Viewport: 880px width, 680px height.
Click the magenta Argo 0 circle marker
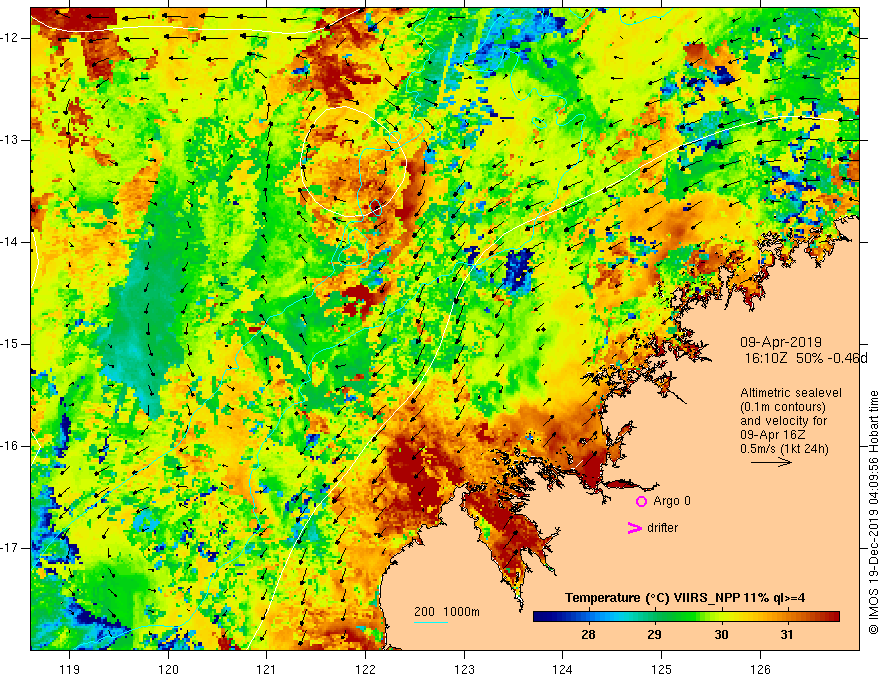click(x=641, y=502)
